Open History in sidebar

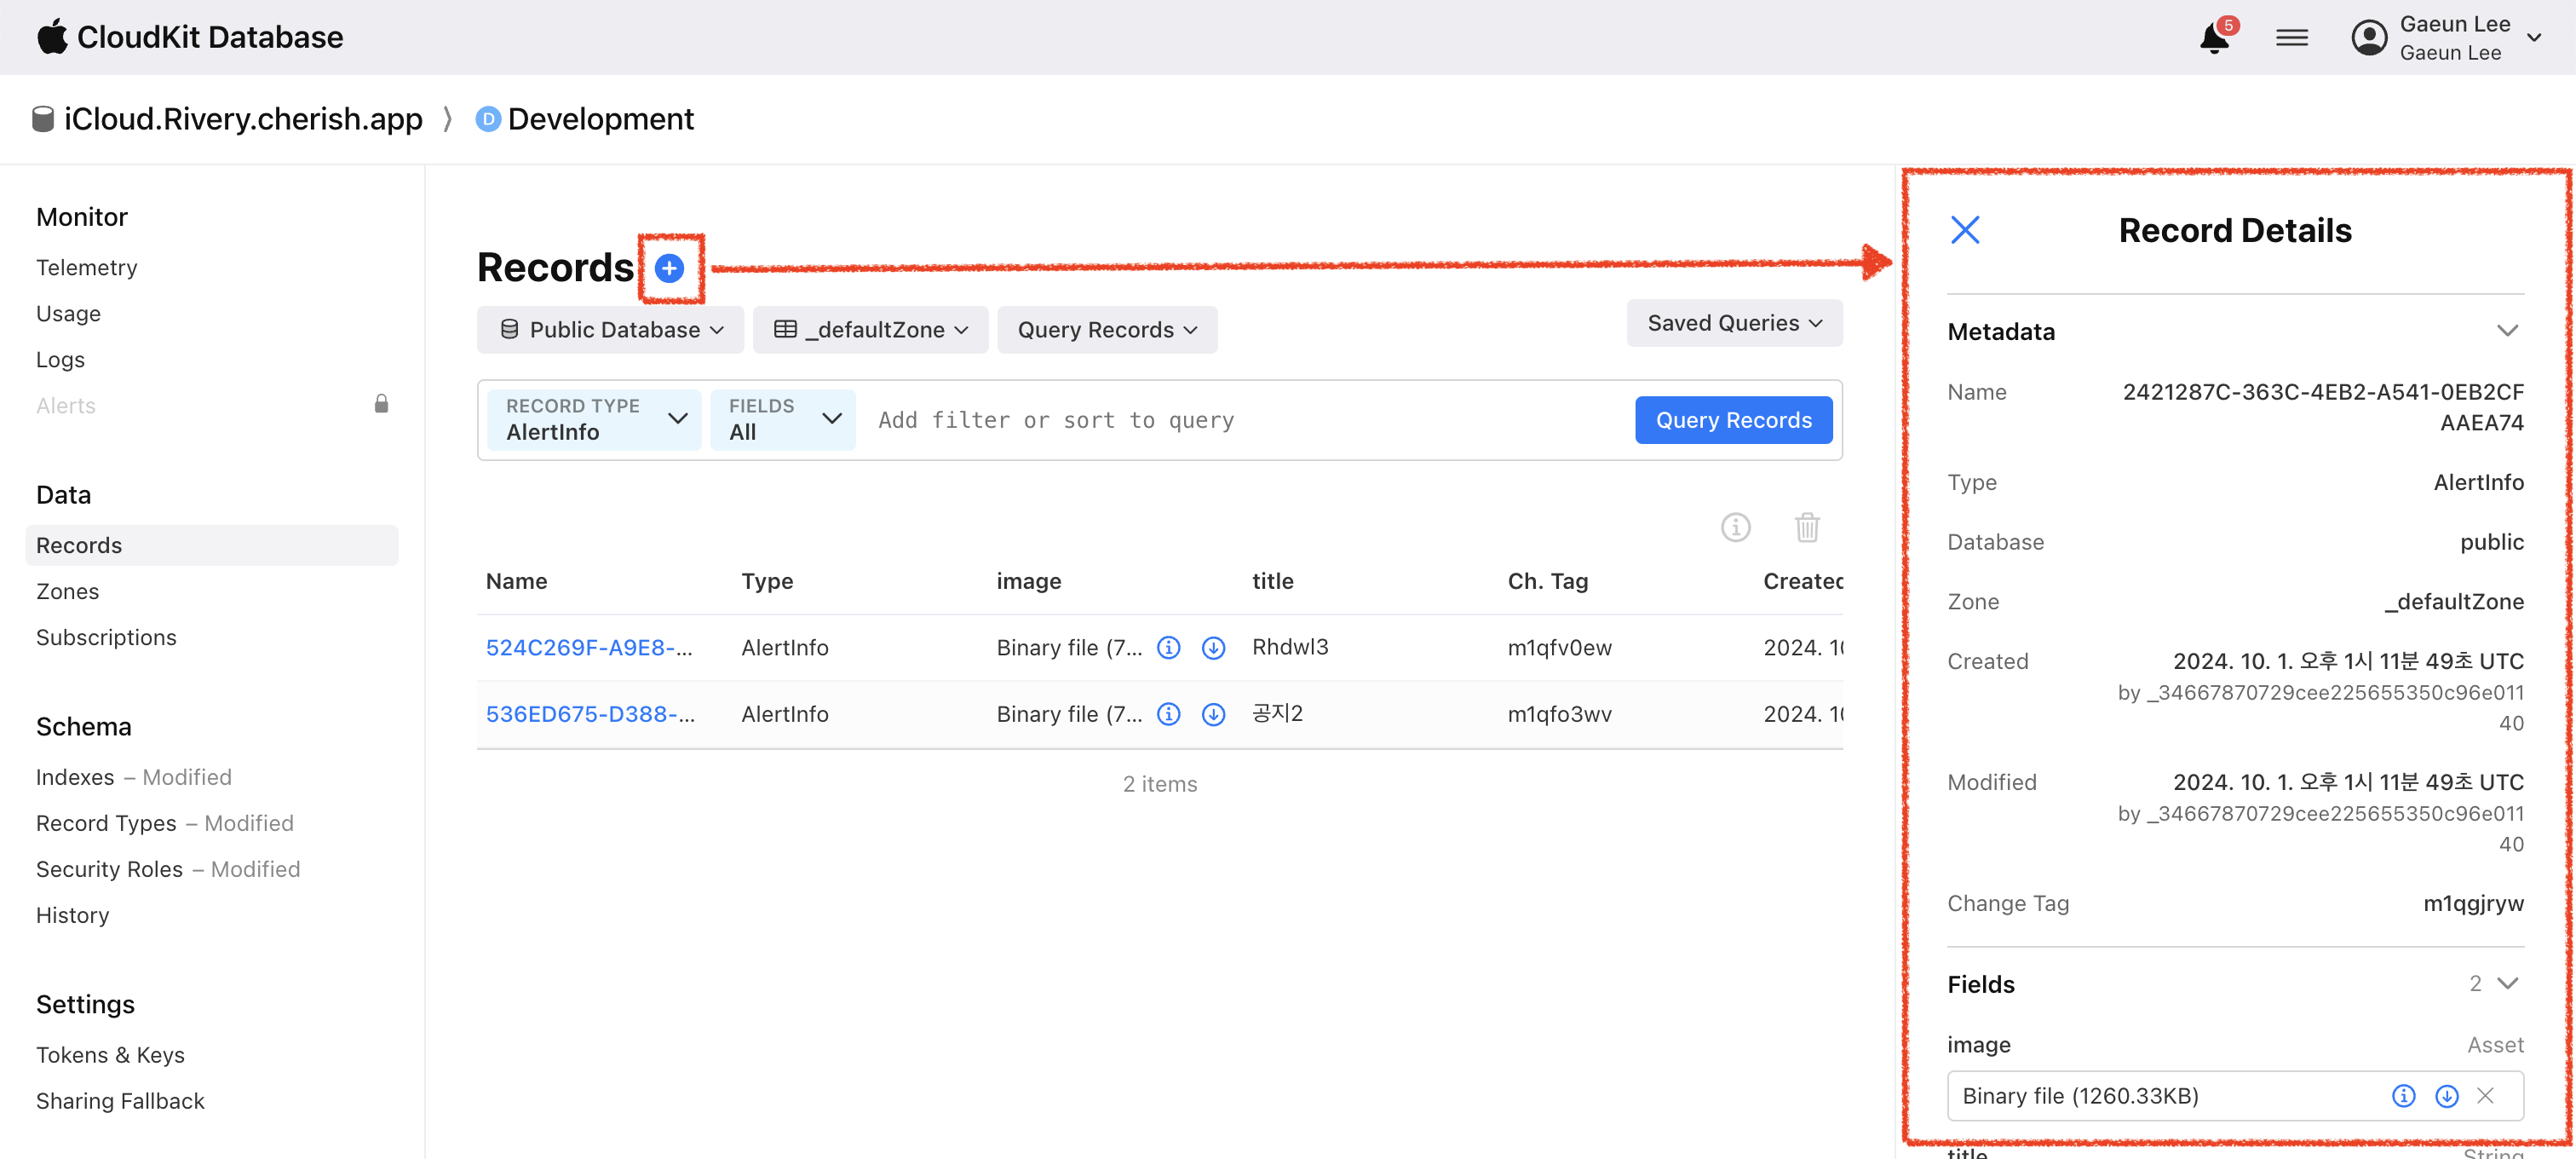72,916
